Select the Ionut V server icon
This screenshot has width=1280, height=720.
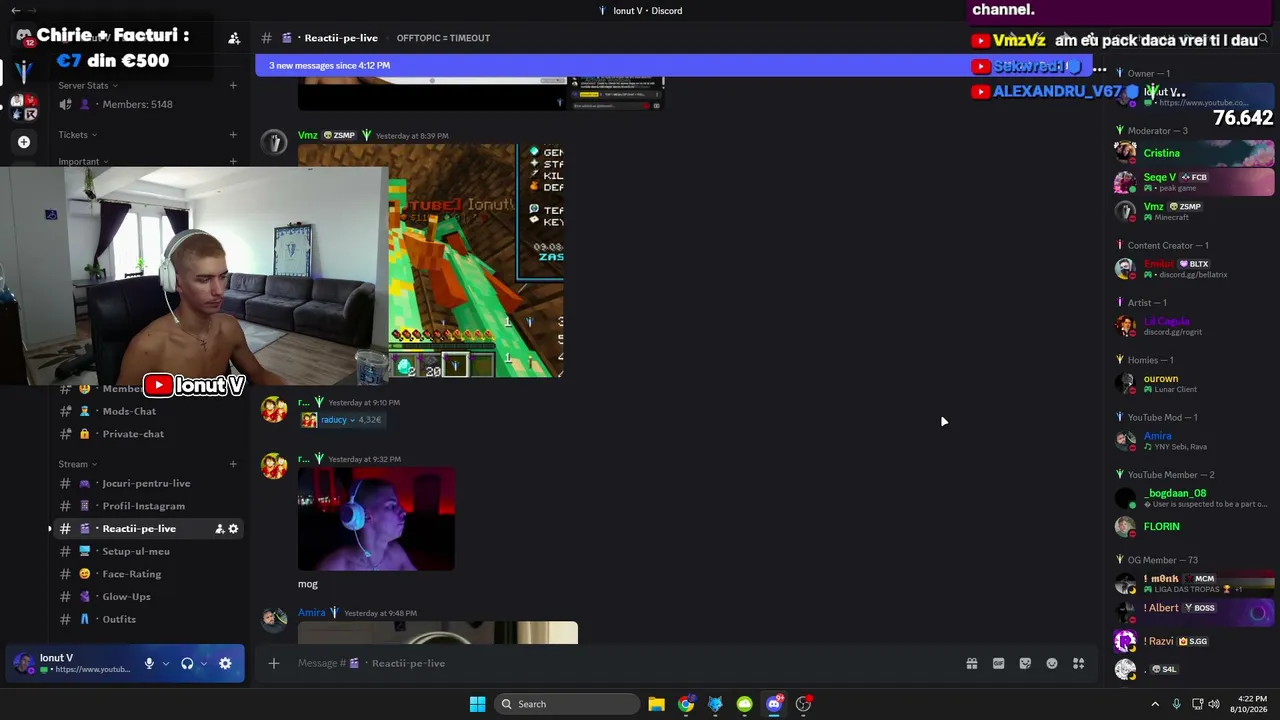24,72
